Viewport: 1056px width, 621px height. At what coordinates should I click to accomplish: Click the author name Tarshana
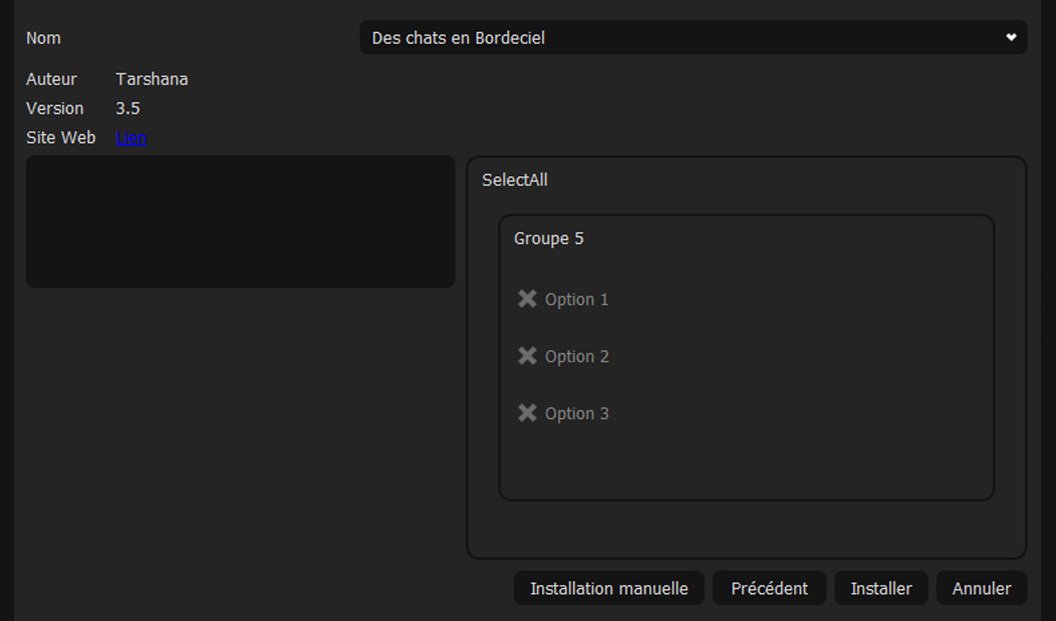coord(151,79)
